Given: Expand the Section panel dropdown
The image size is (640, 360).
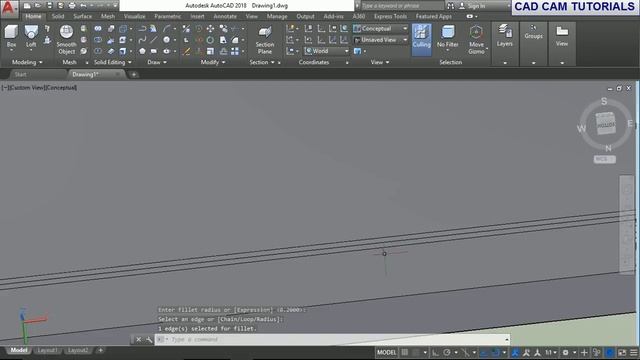Looking at the screenshot, I should pyautogui.click(x=262, y=62).
